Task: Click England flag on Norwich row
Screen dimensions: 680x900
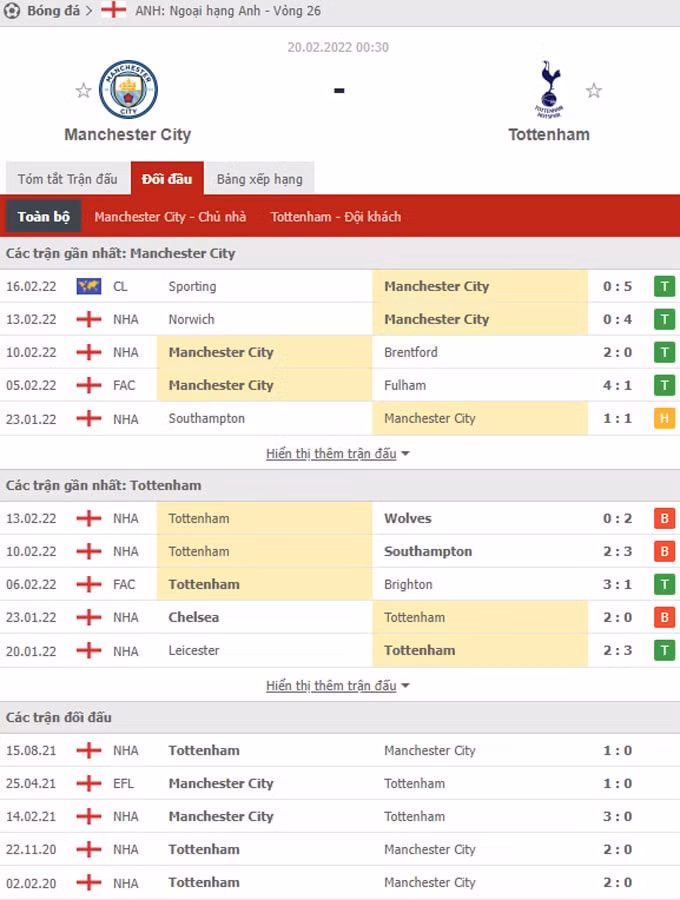Action: tap(89, 319)
